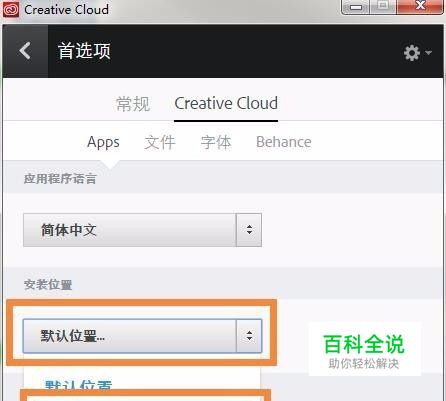Open the gear settings menu
Screen dimensions: 446x401
[x=417, y=53]
